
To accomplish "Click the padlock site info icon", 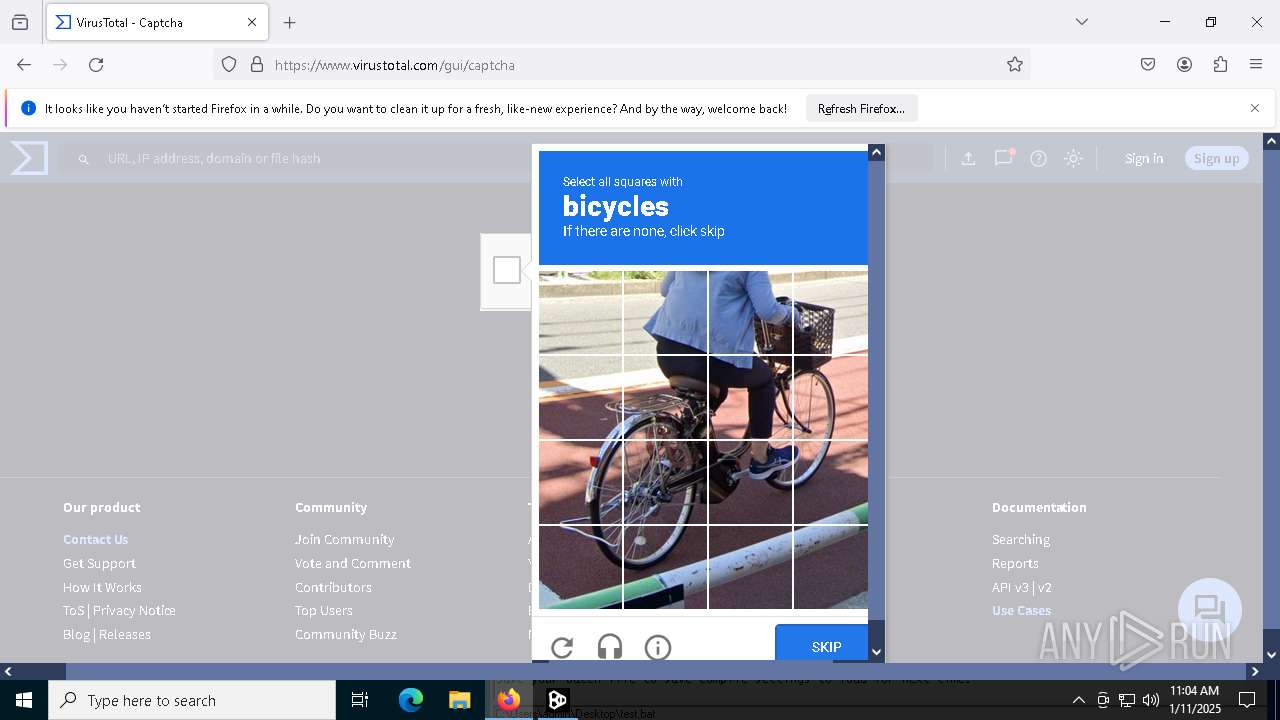I will pos(257,64).
